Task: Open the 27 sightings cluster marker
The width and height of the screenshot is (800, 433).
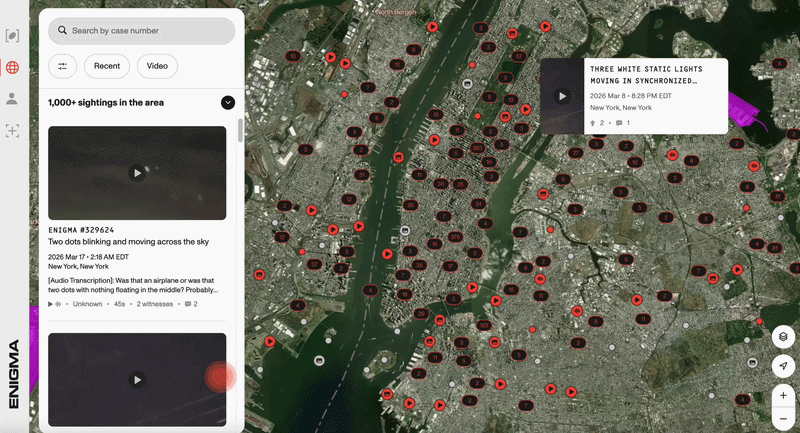Action: pyautogui.click(x=576, y=153)
